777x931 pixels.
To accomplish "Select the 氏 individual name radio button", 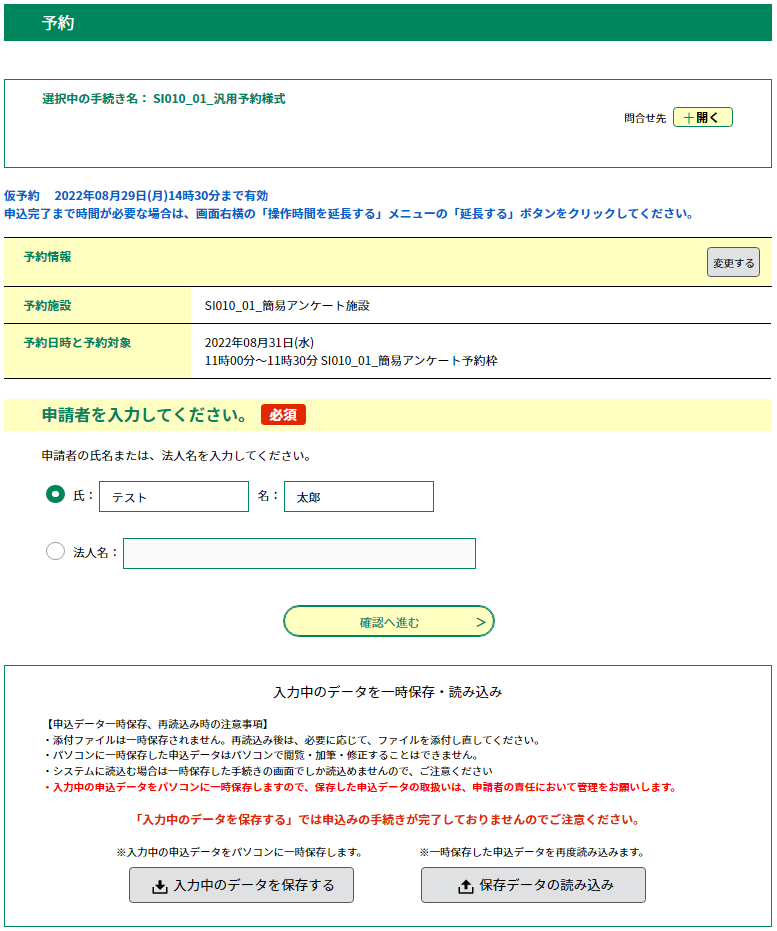I will click(56, 495).
